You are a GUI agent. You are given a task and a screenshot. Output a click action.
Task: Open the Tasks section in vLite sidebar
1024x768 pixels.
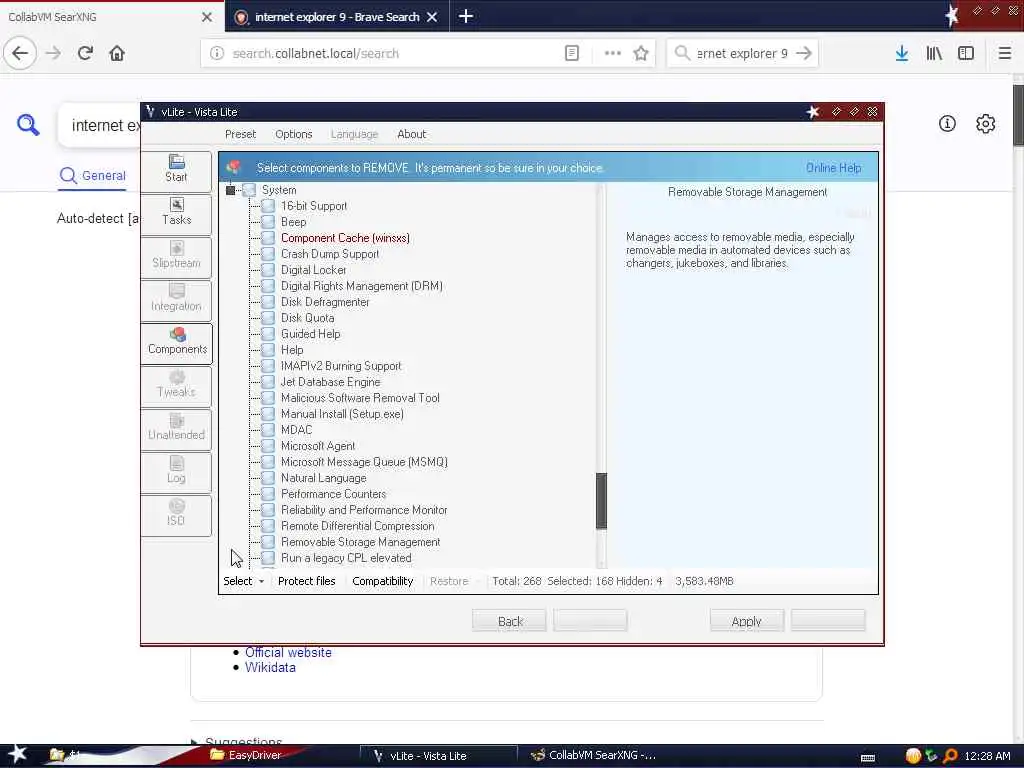tap(176, 213)
